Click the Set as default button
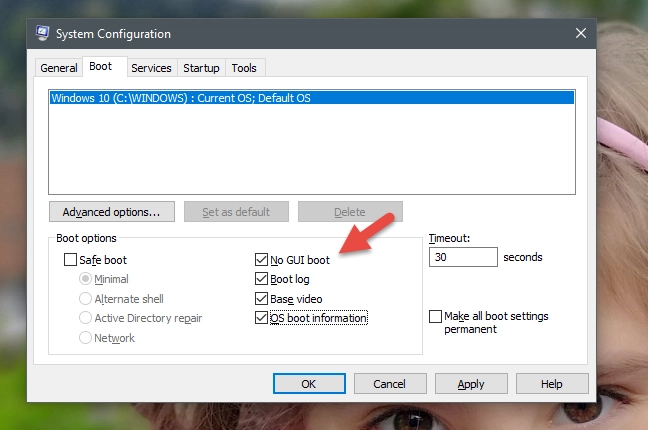Viewport: 648px width, 430px height. (x=236, y=212)
